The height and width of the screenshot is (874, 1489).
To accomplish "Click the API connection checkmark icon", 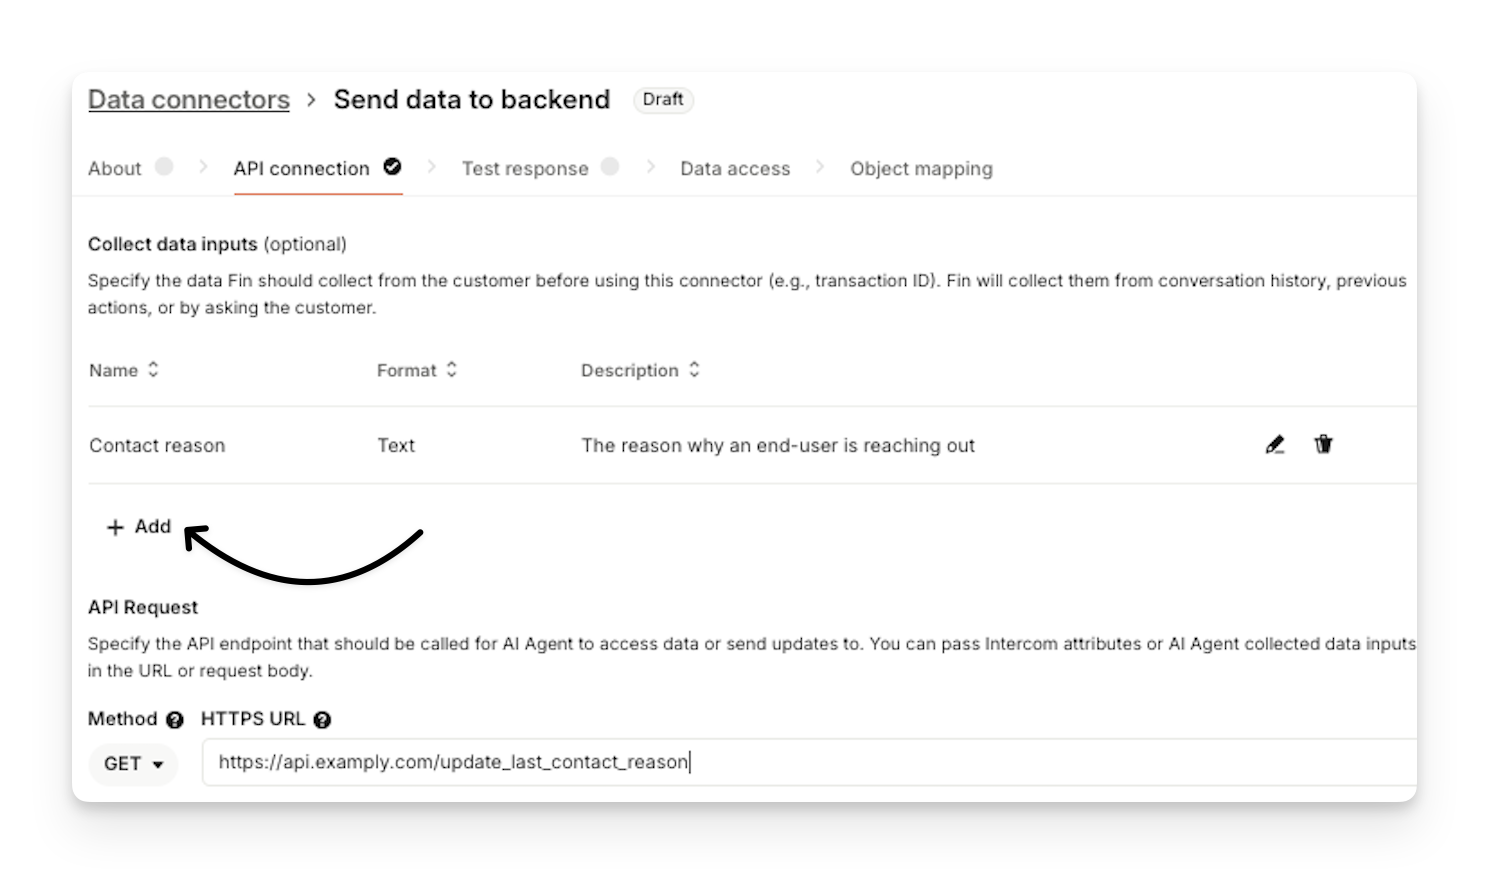I will point(392,167).
